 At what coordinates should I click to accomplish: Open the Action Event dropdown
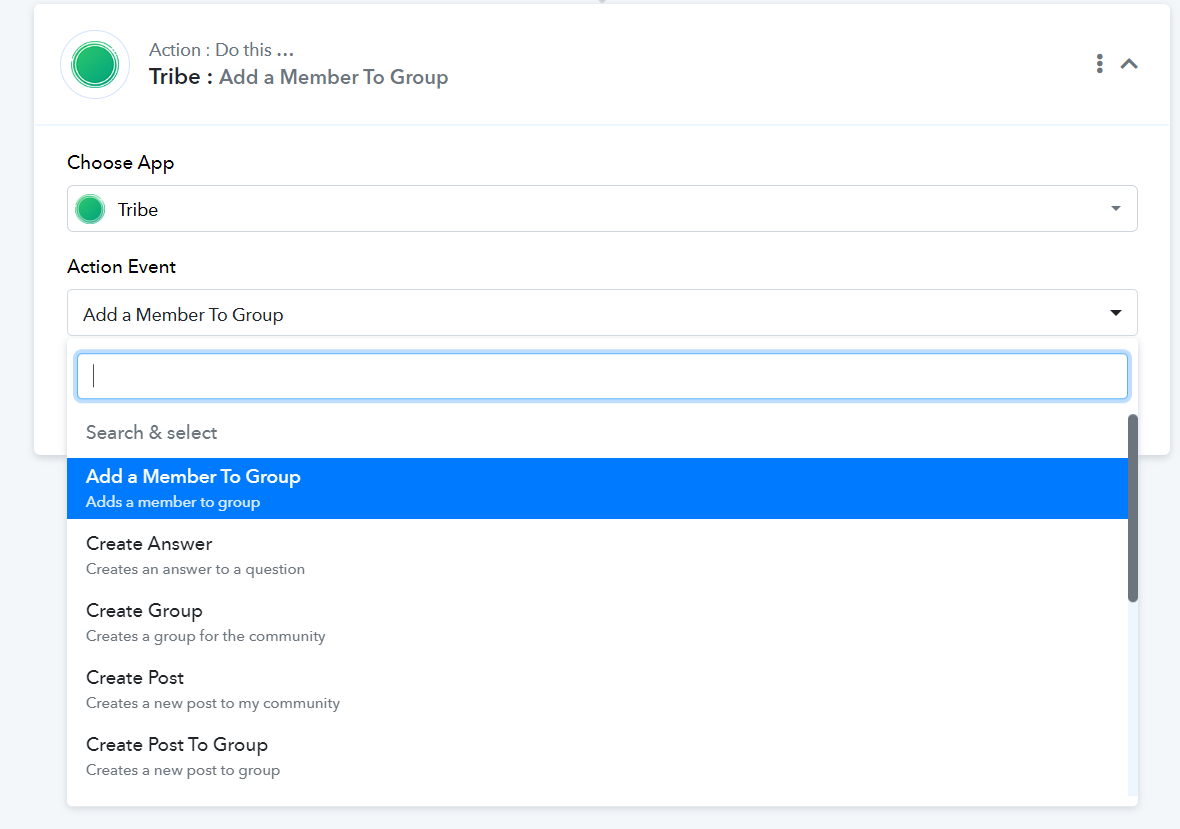coord(602,313)
